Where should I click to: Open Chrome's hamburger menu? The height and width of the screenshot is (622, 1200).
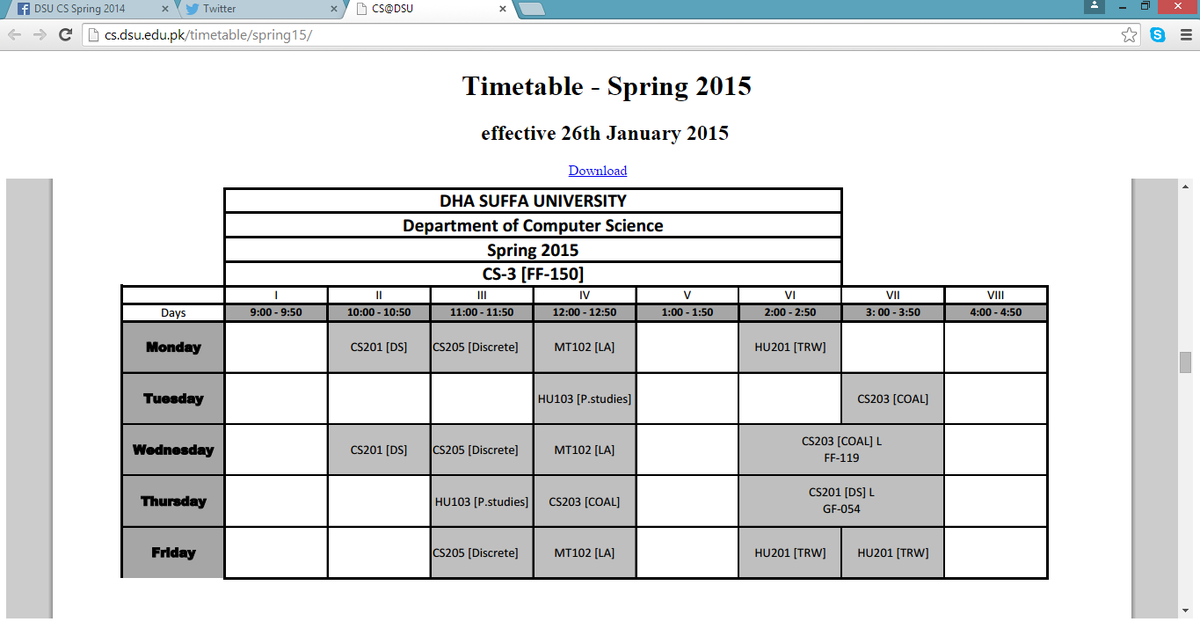tap(1185, 34)
